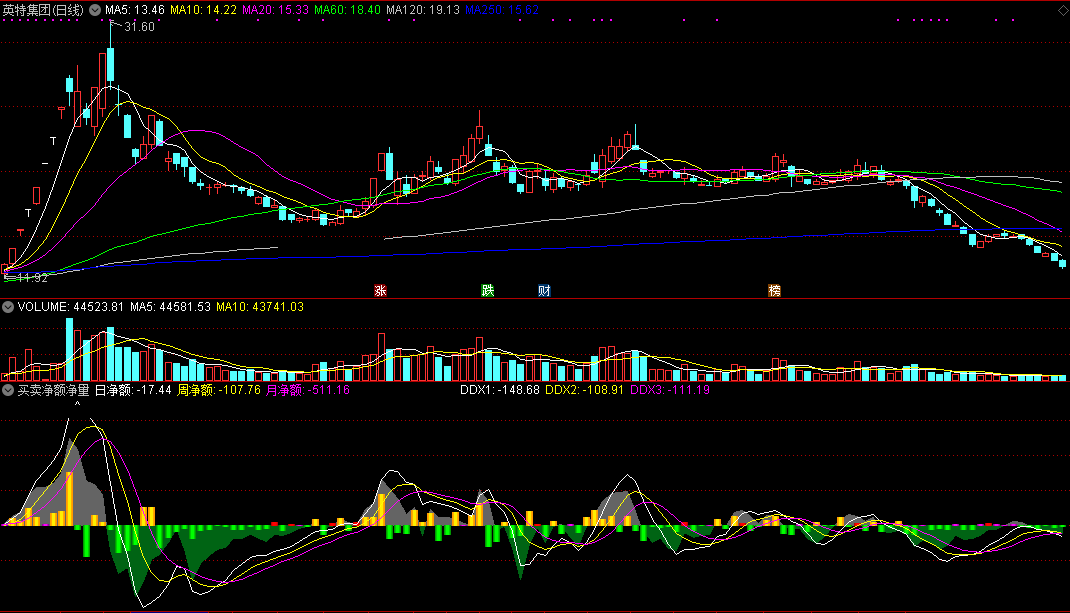
Task: Click the volume MA5: 44581.53 label
Action: (171, 307)
